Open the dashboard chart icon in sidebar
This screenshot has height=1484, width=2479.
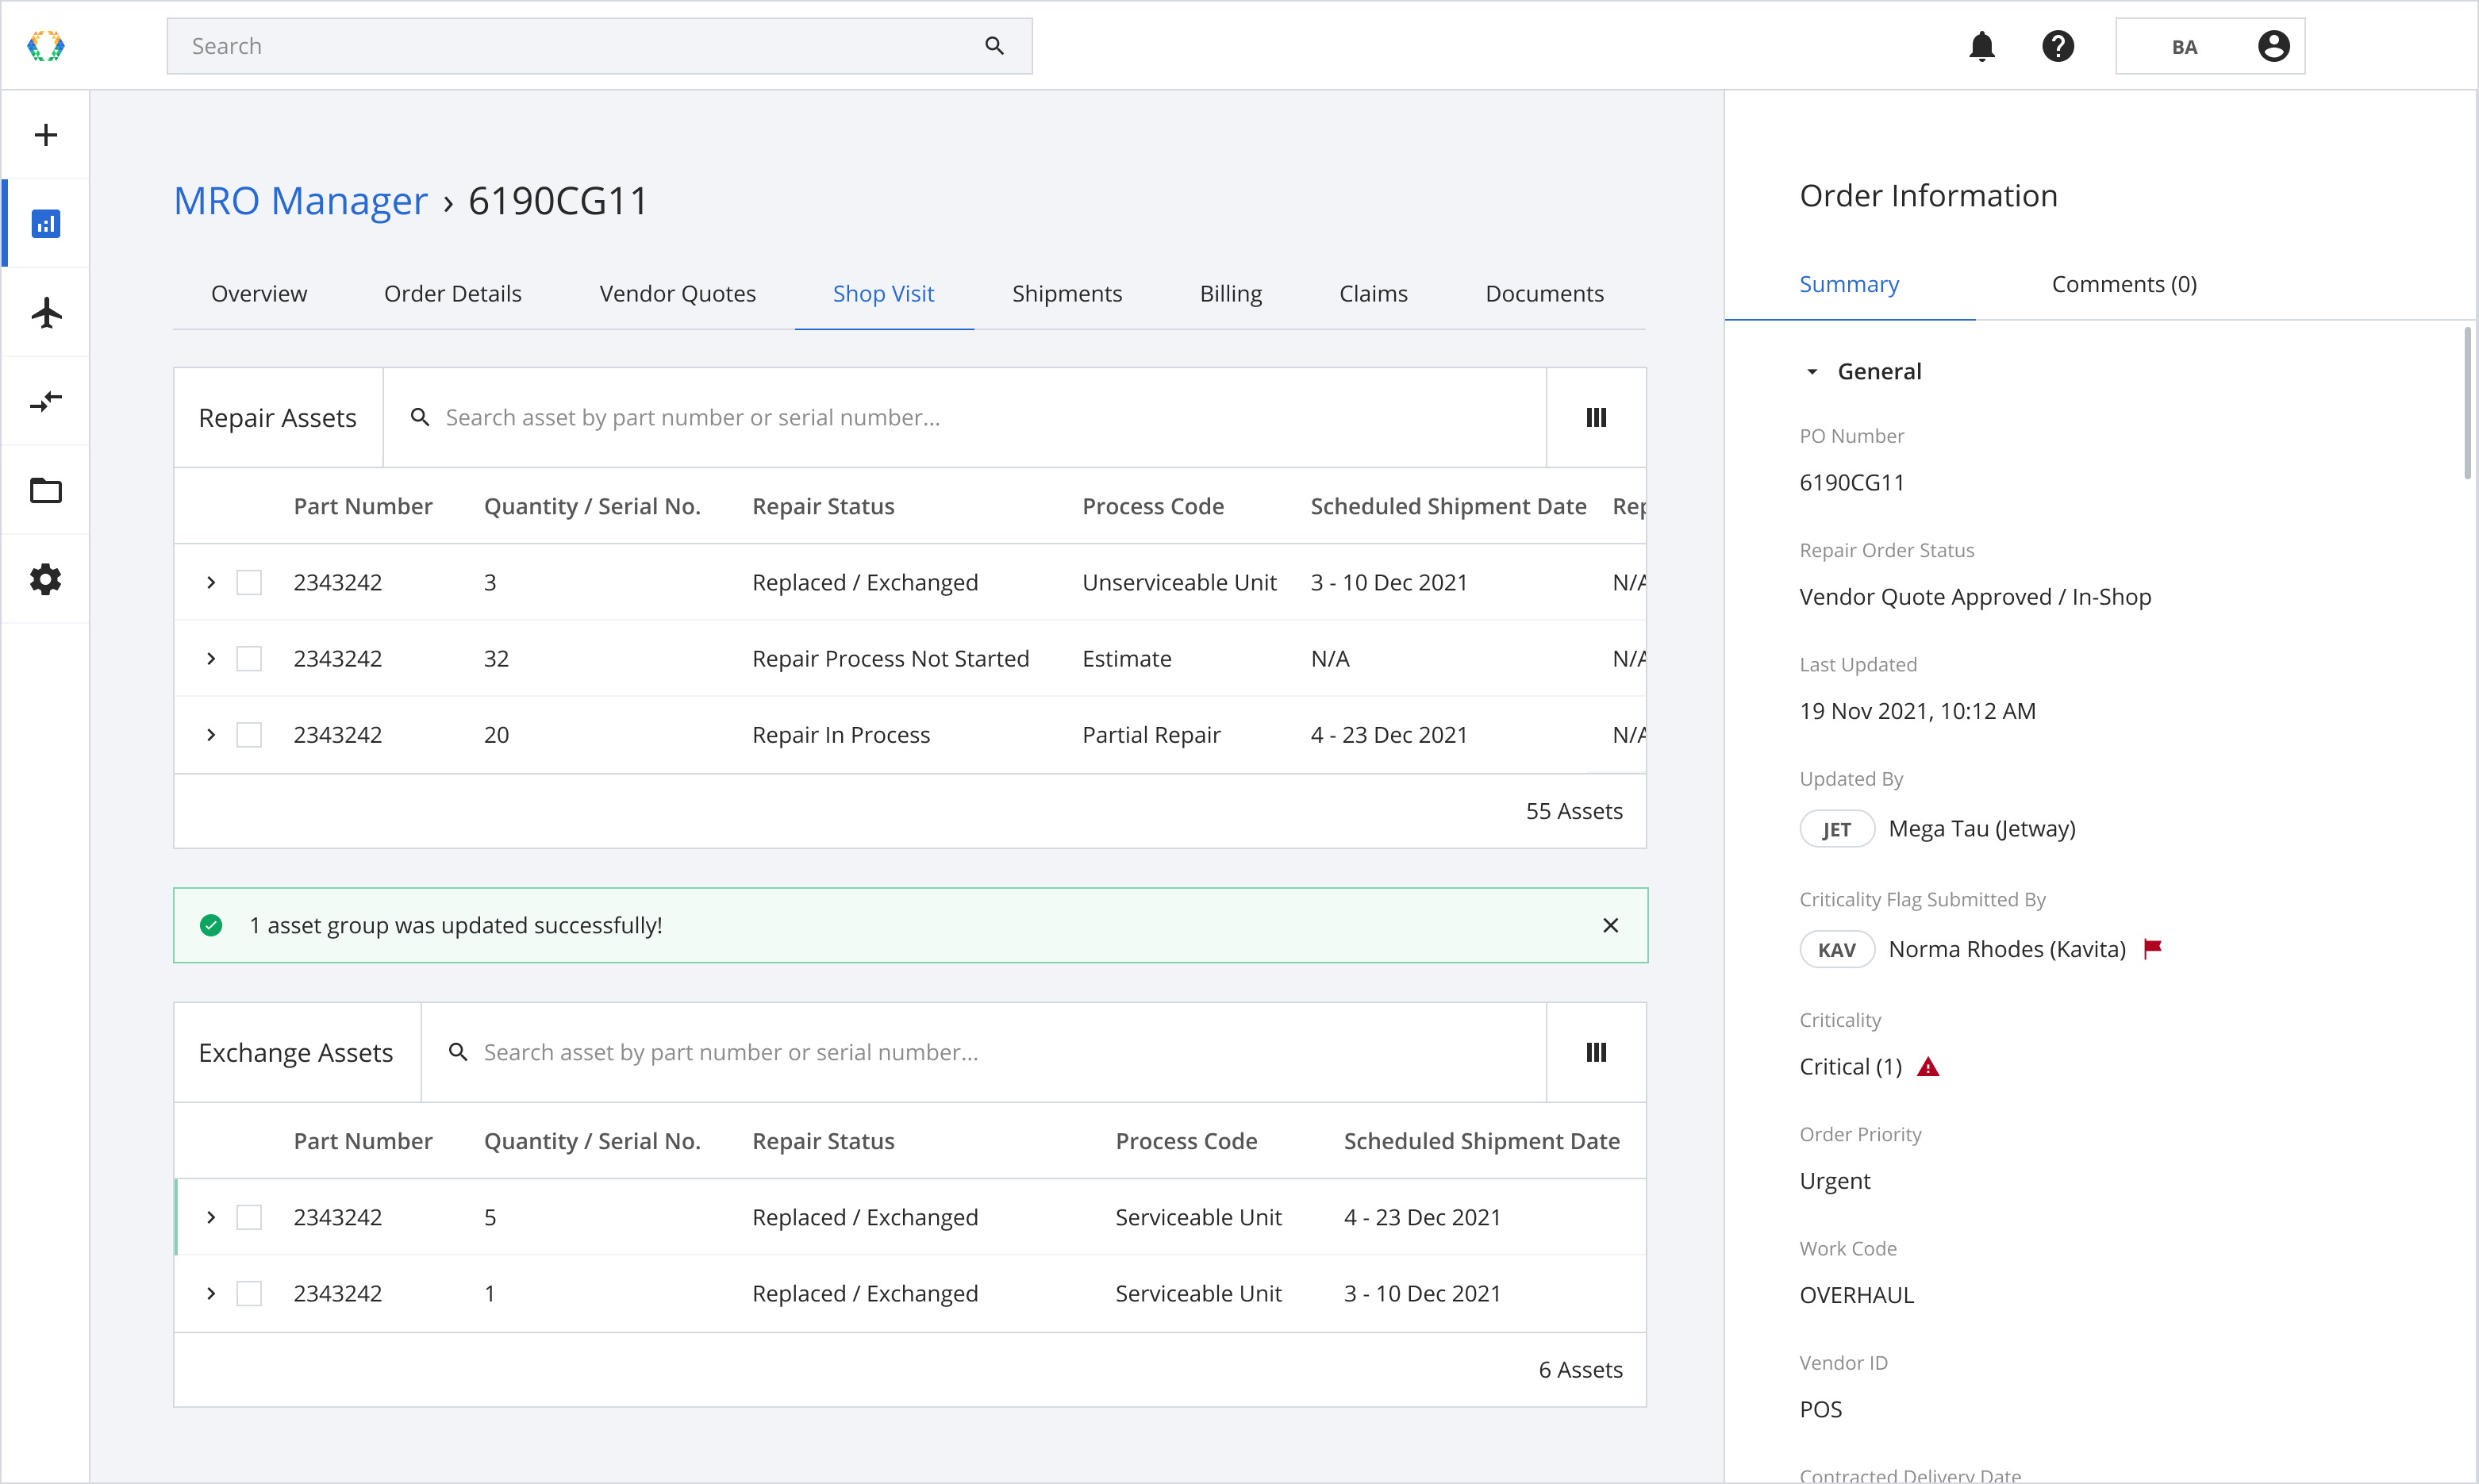pyautogui.click(x=45, y=223)
